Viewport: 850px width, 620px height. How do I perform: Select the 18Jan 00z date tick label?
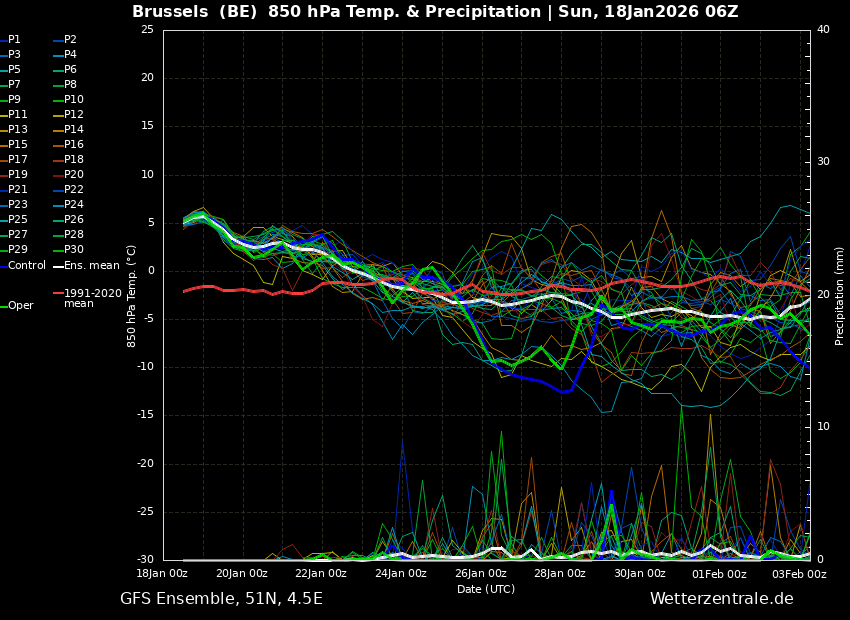click(162, 574)
